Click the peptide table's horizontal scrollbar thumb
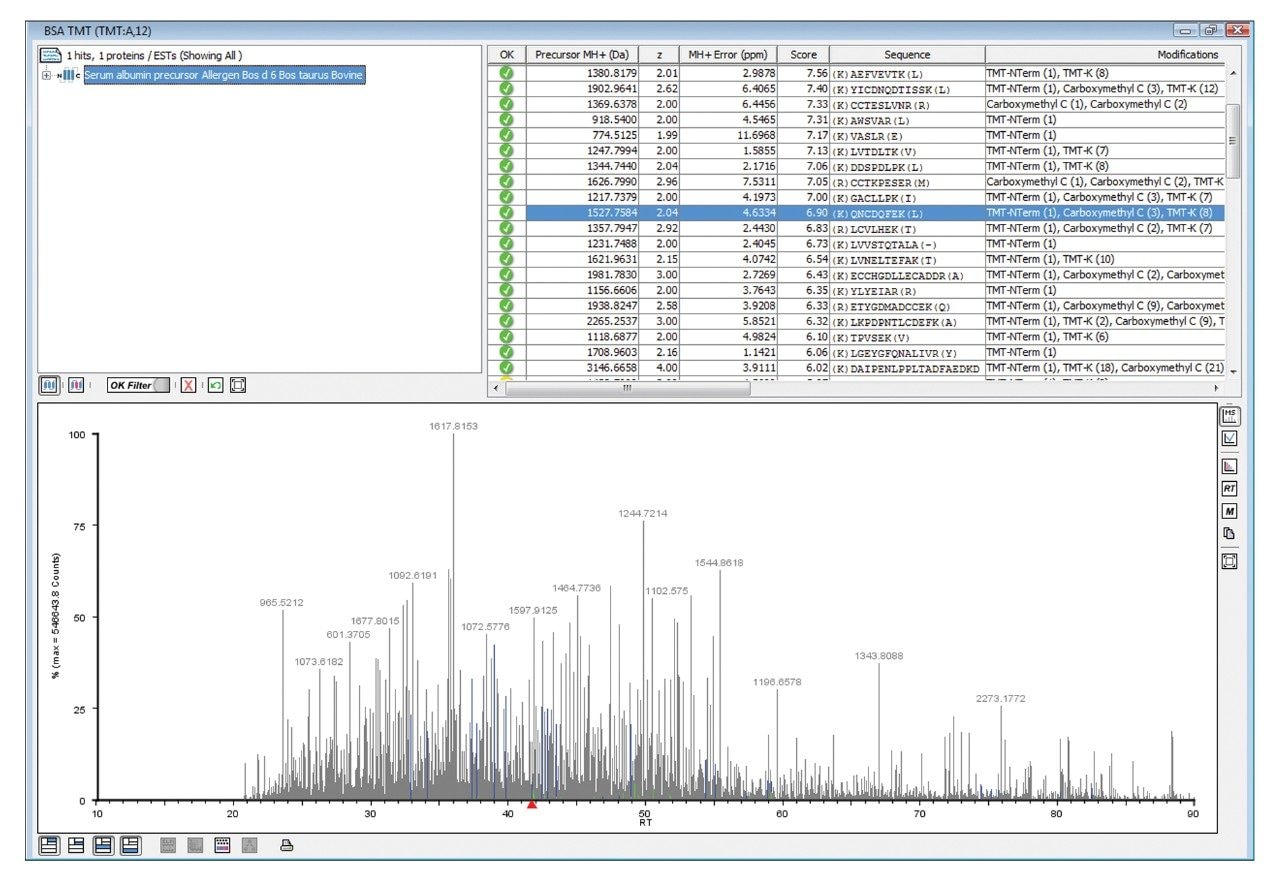 point(627,388)
